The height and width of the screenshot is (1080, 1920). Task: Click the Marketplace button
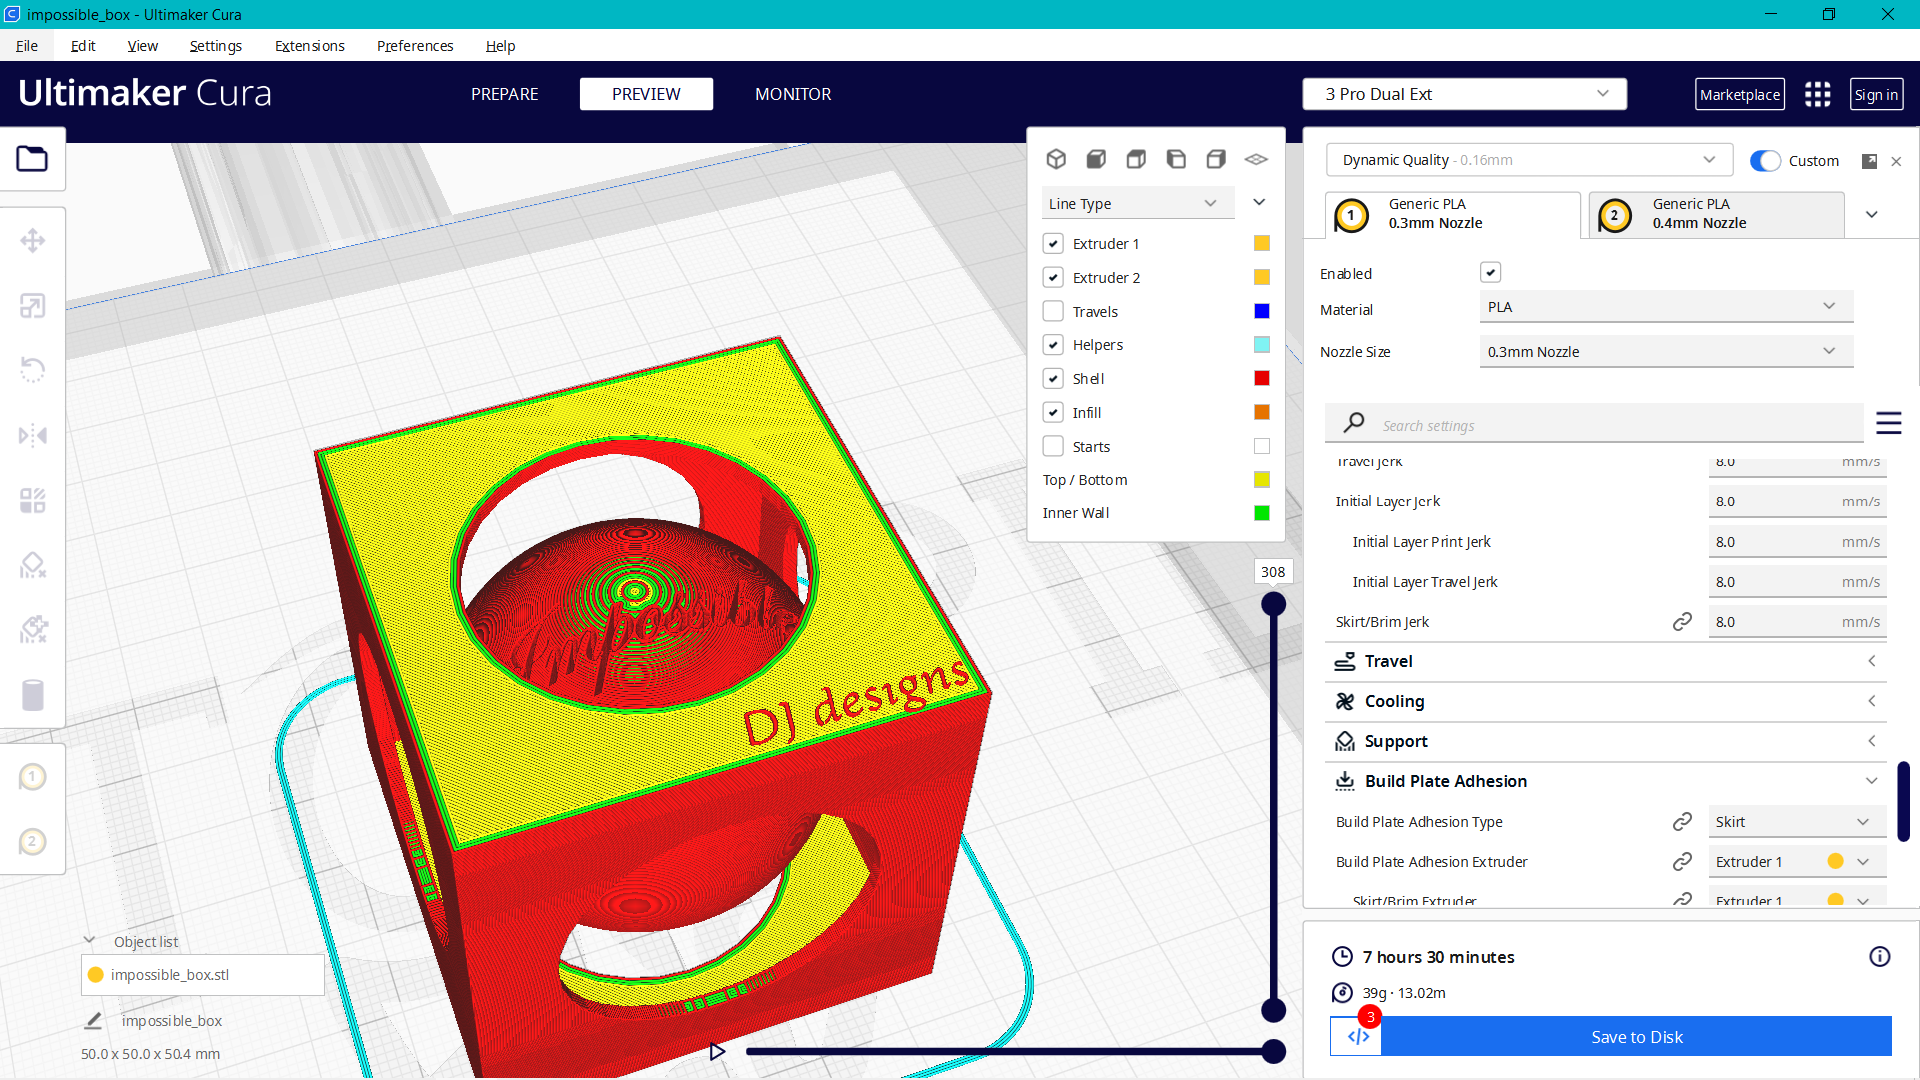(1740, 93)
